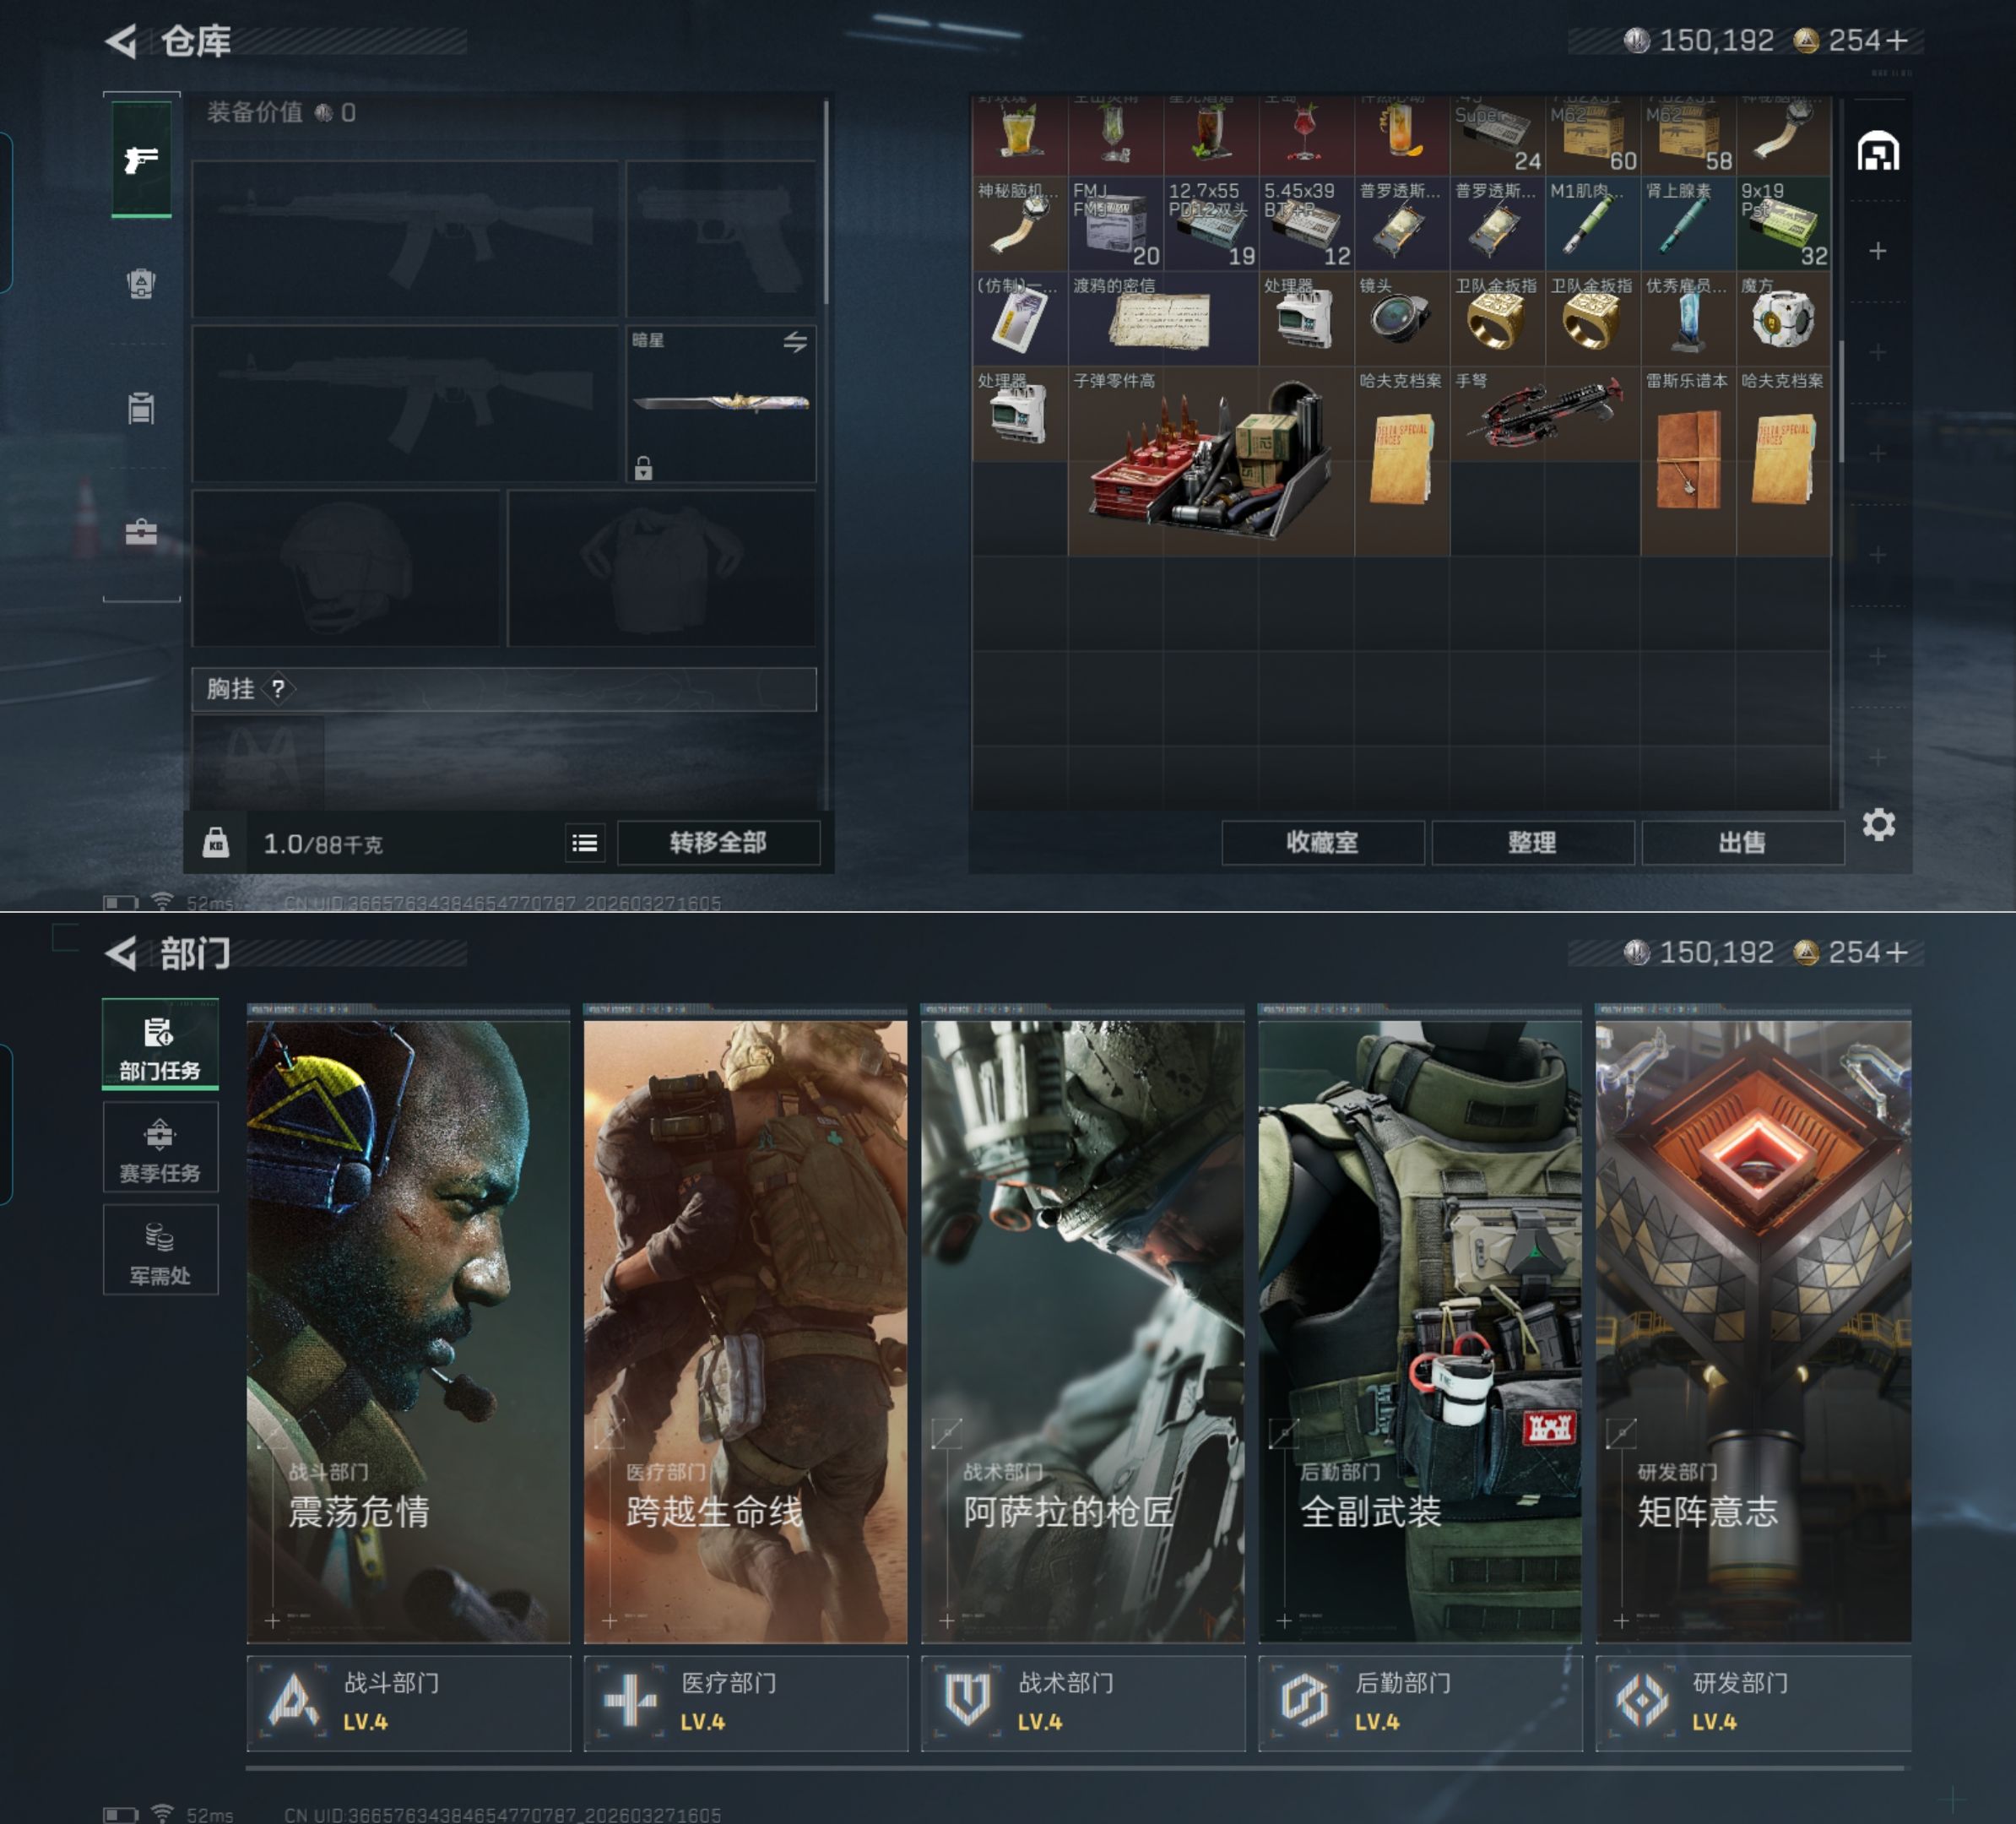Toggle the swap arrows on 暗星 knife slot
Viewport: 2016px width, 1824px height.
[795, 342]
